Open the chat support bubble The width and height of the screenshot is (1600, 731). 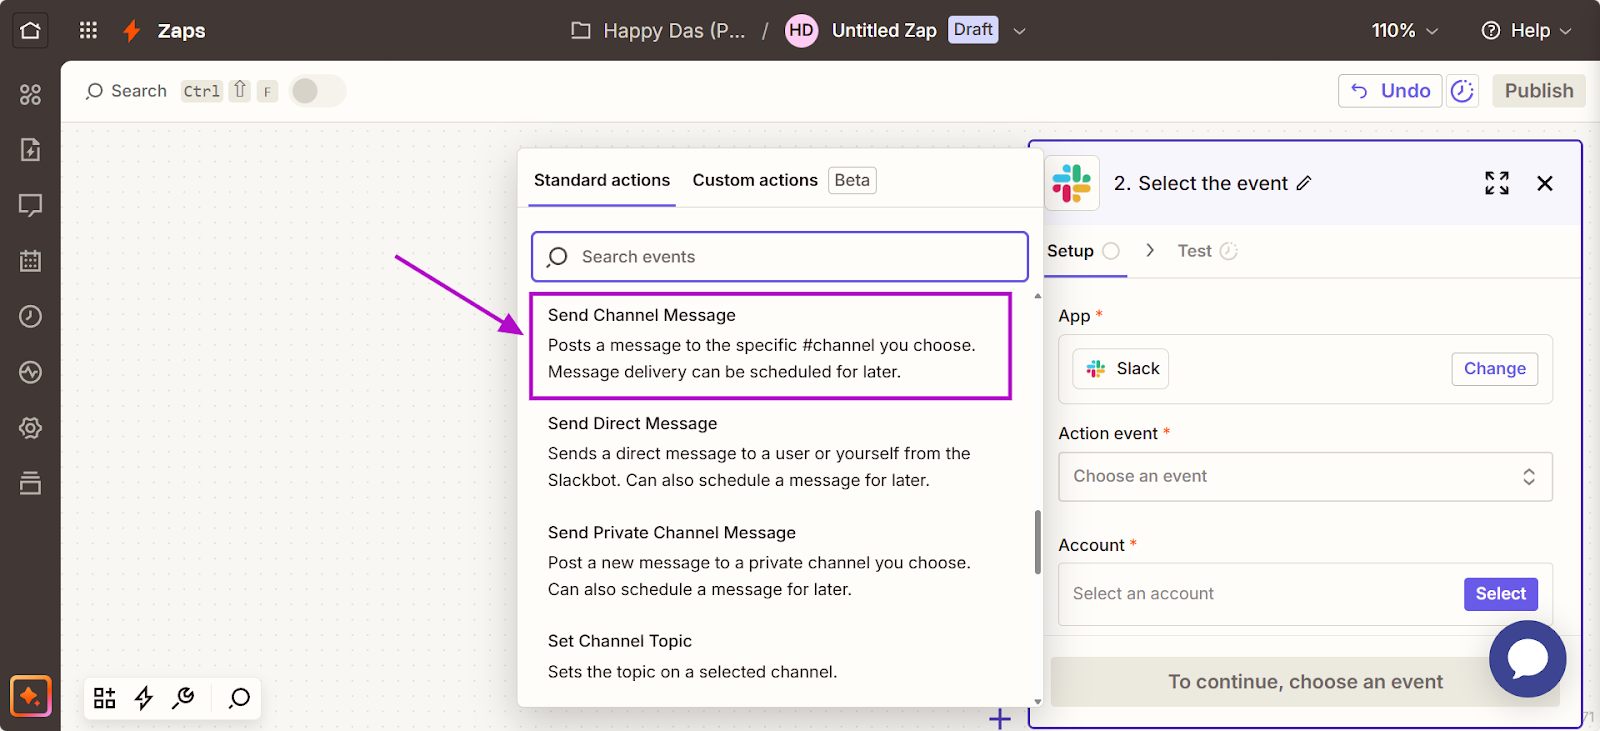point(1528,659)
